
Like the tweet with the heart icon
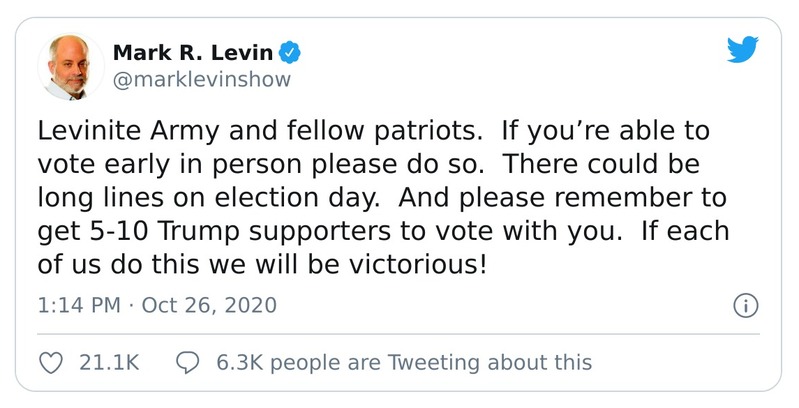(x=52, y=362)
